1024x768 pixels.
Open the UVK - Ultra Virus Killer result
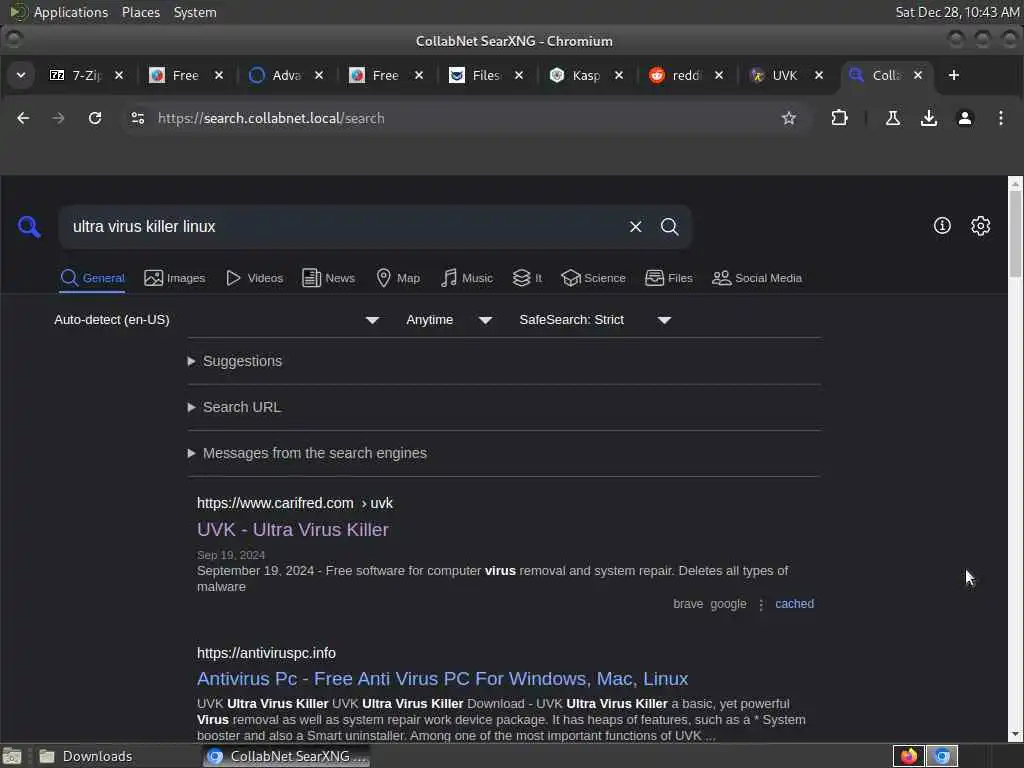click(x=293, y=530)
